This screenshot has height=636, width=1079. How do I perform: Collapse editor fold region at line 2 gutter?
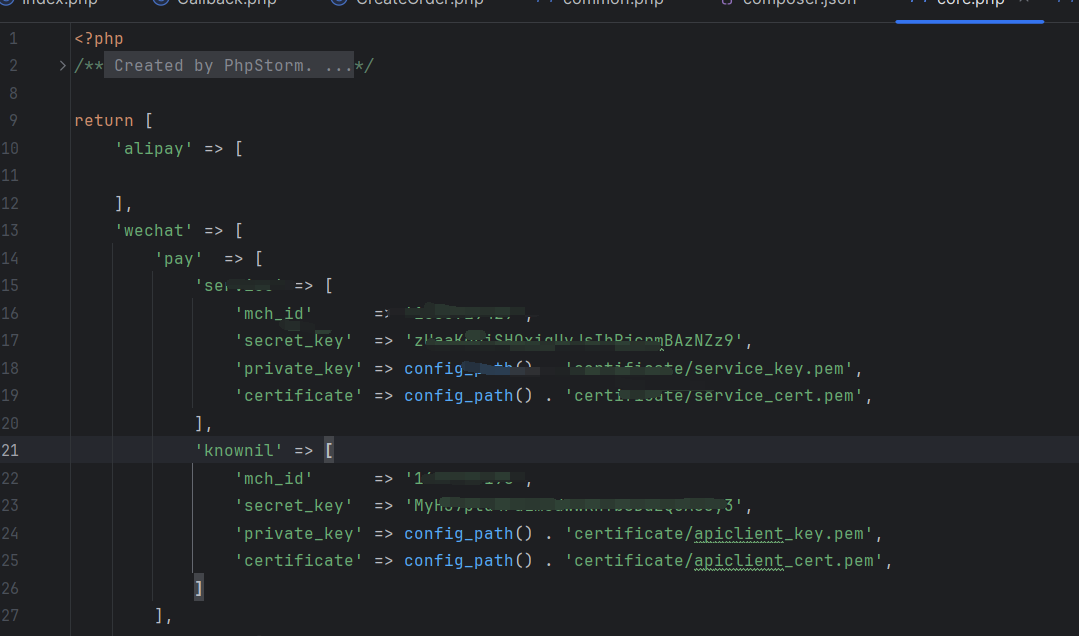60,65
